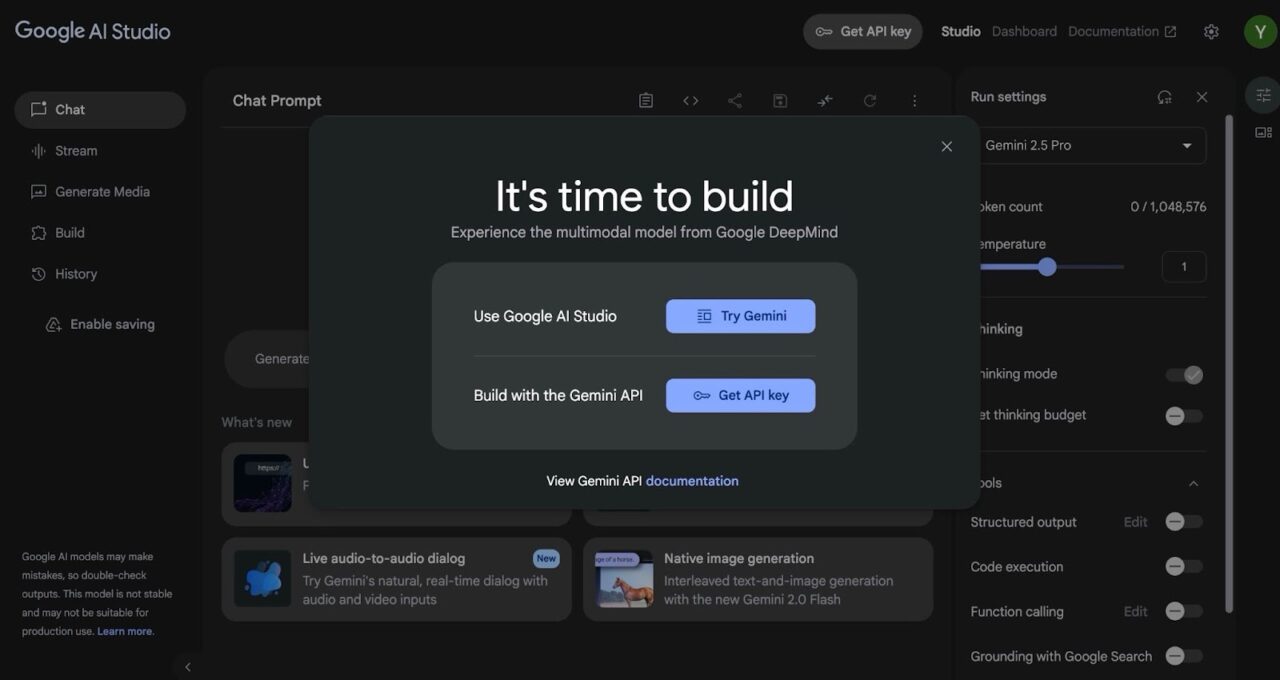Open the settings gear icon

tap(1211, 31)
